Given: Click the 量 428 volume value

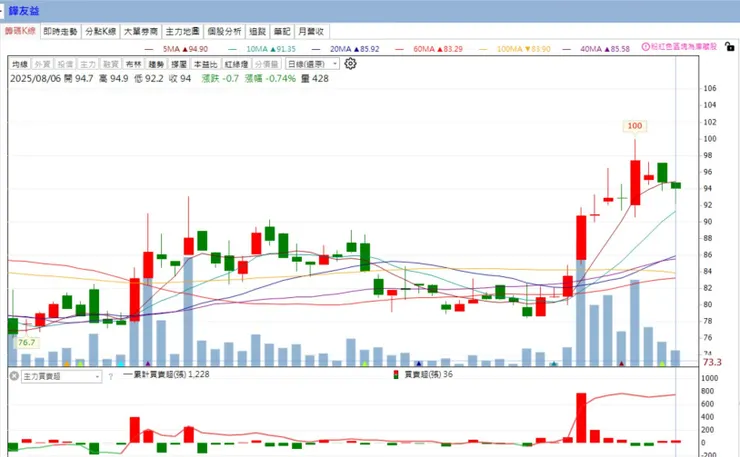Looking at the screenshot, I should [315, 79].
